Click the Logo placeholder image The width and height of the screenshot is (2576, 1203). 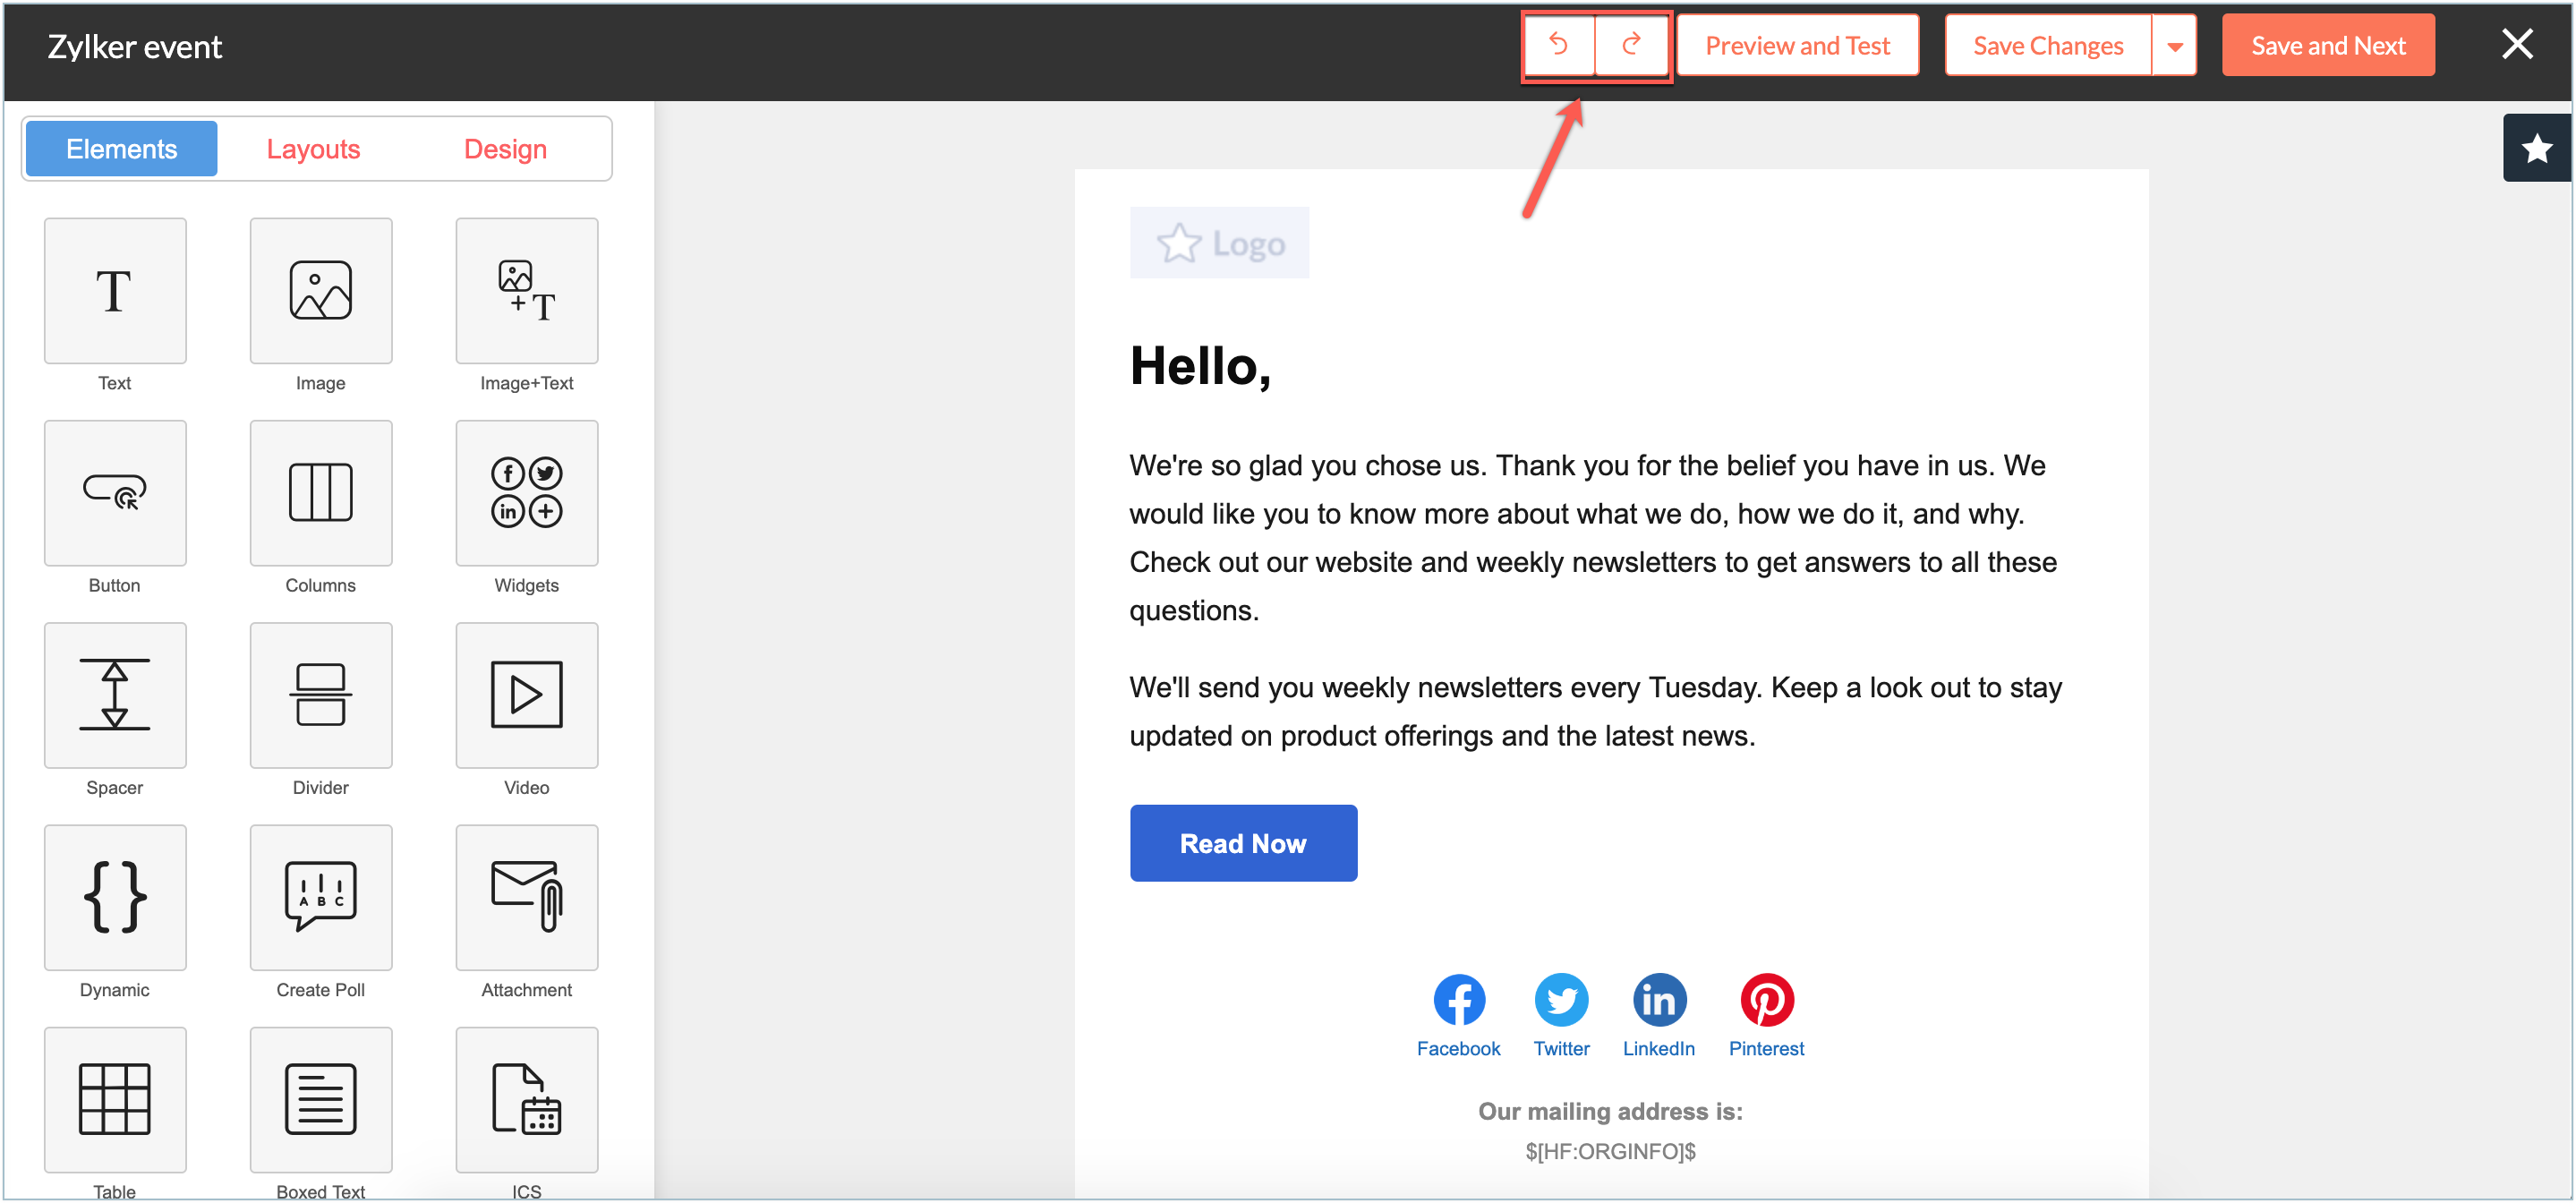click(1219, 243)
